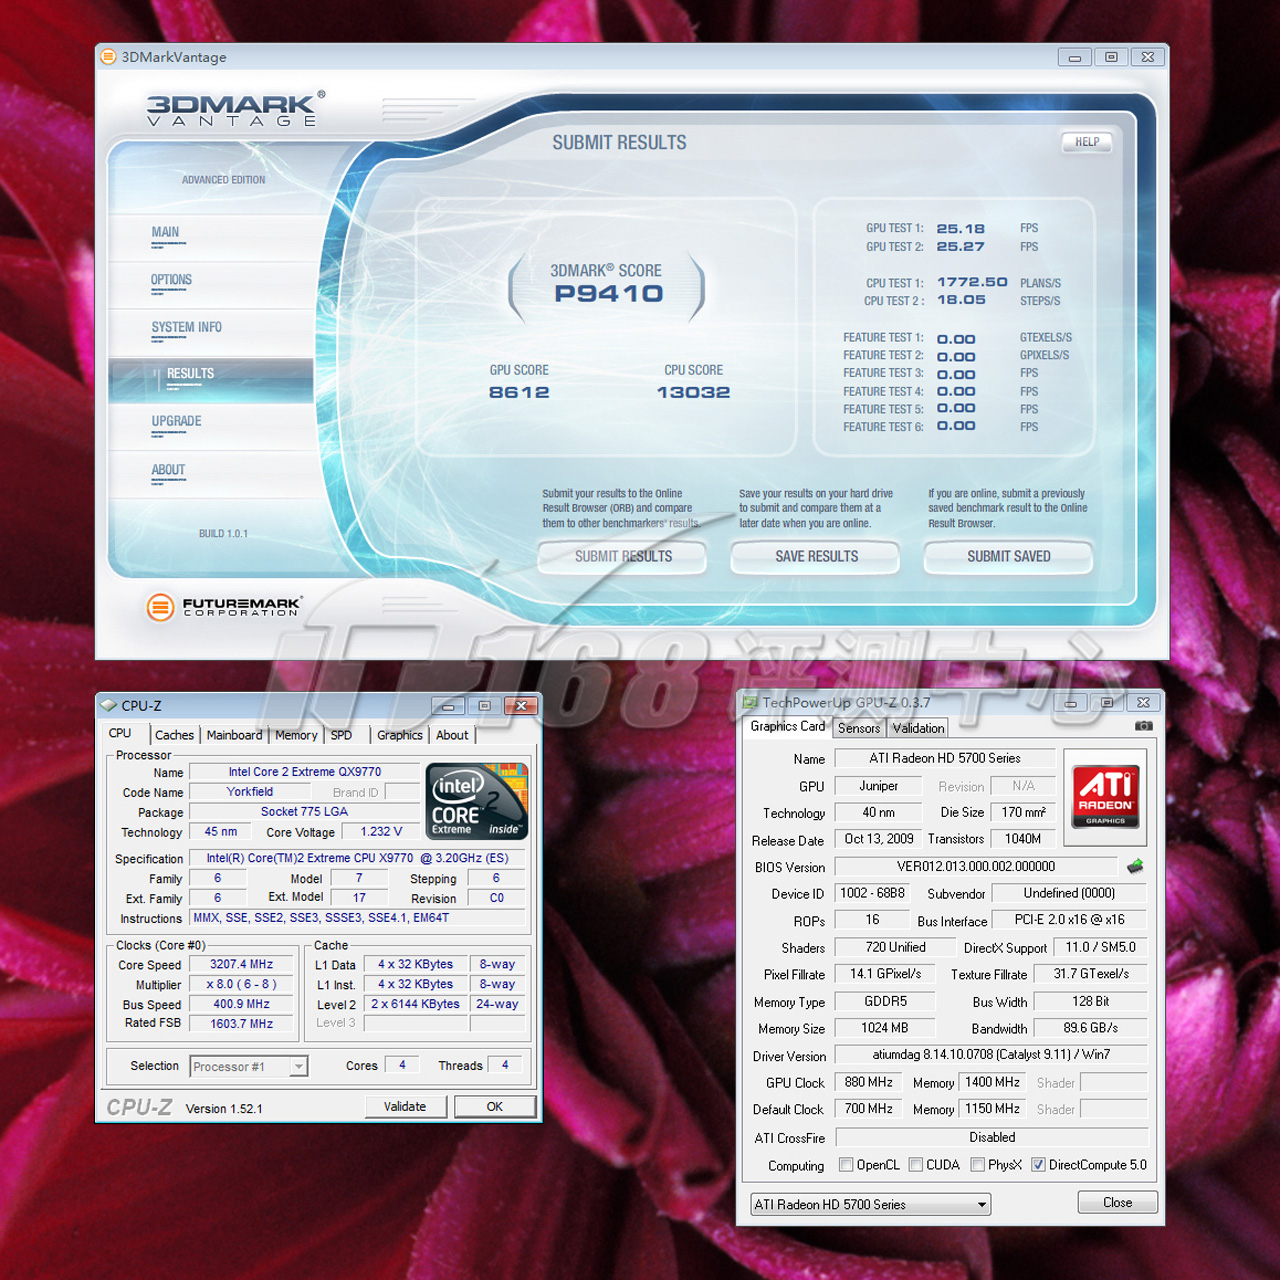Click the P9410 3DMark score
This screenshot has width=1280, height=1280.
click(x=609, y=293)
